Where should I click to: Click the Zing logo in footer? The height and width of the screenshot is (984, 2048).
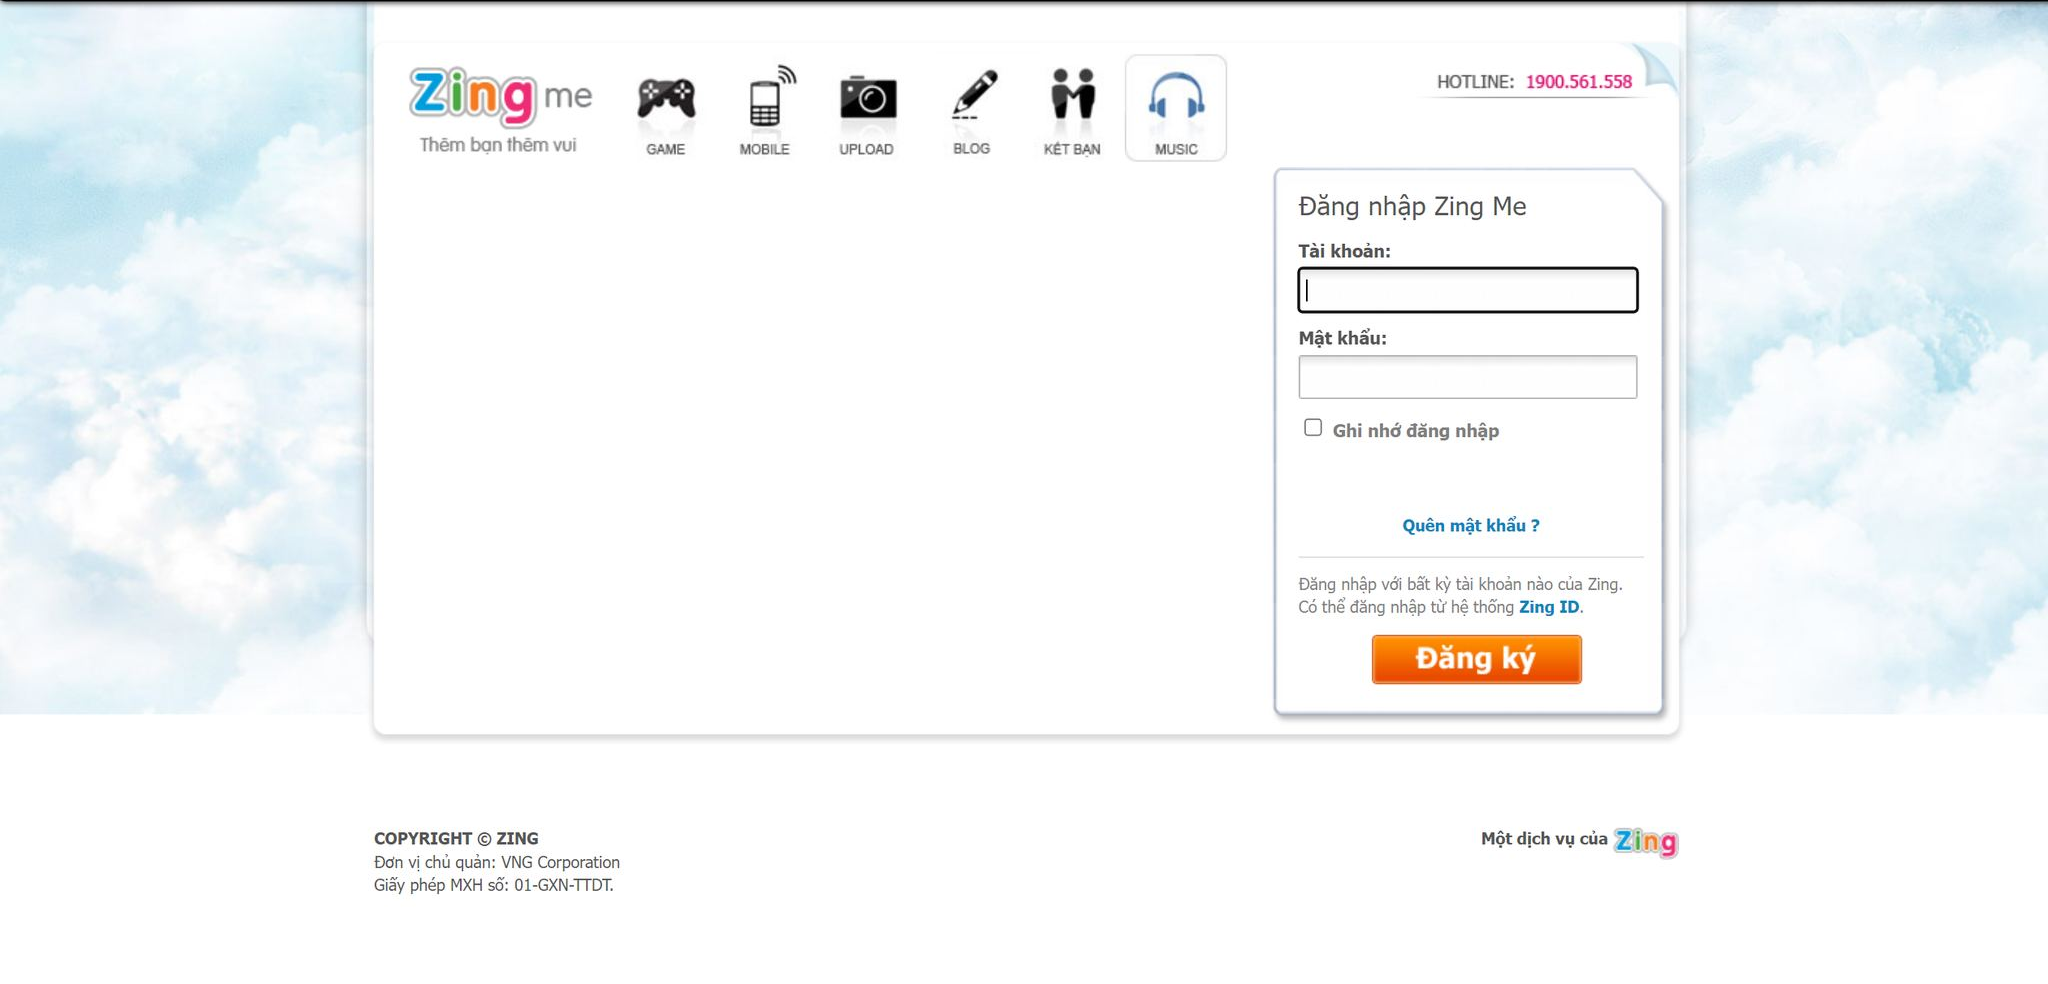click(1645, 842)
